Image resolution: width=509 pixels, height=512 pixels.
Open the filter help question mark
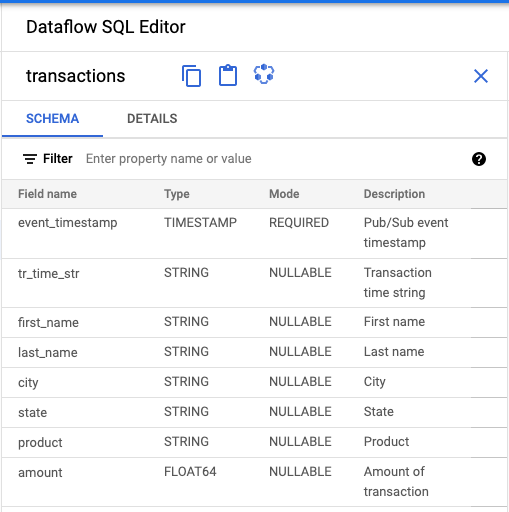479,159
